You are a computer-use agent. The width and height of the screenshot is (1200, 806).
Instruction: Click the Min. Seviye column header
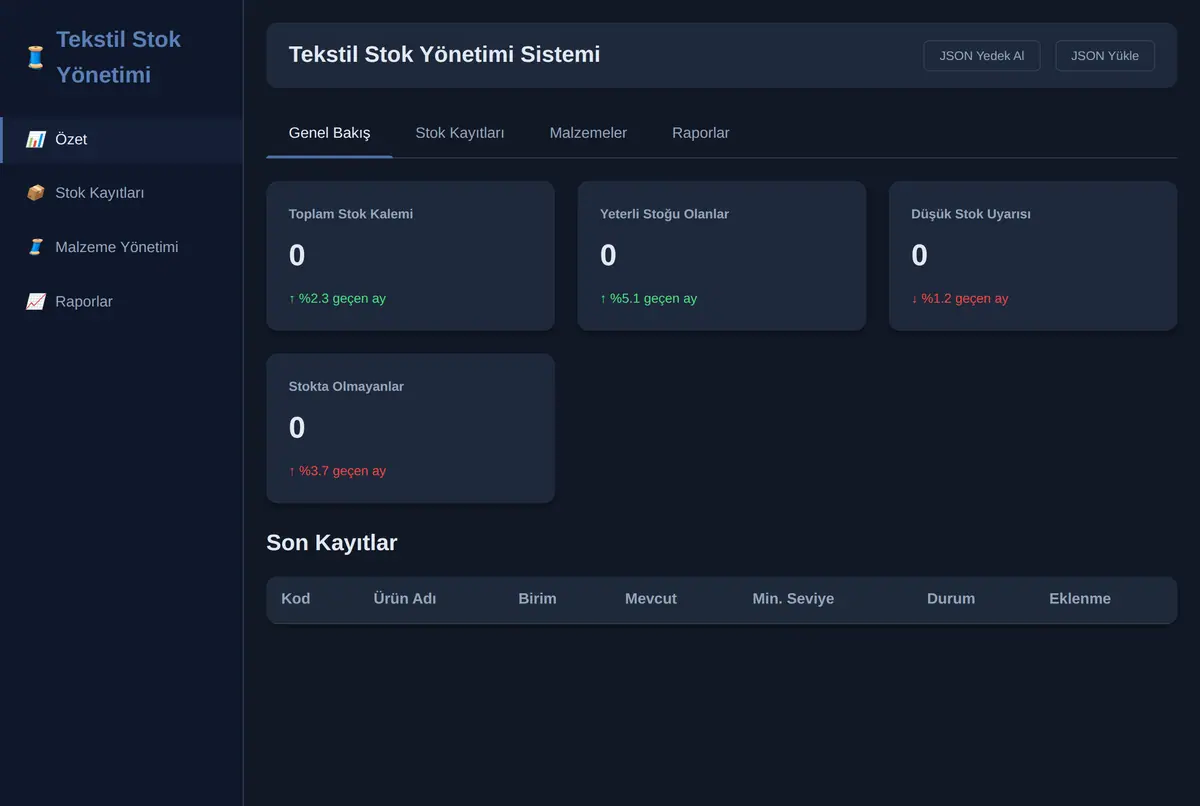(793, 599)
